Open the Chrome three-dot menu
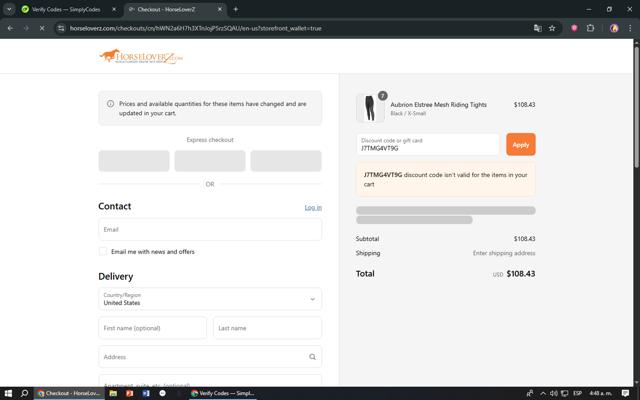 [630, 28]
